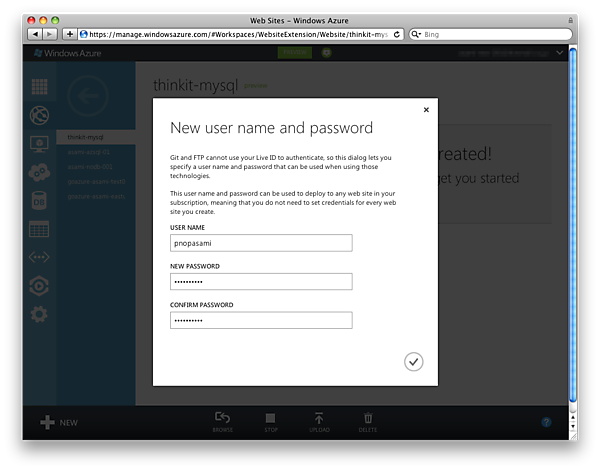
Task: Open Networks icon with angle brackets
Action: tap(39, 257)
